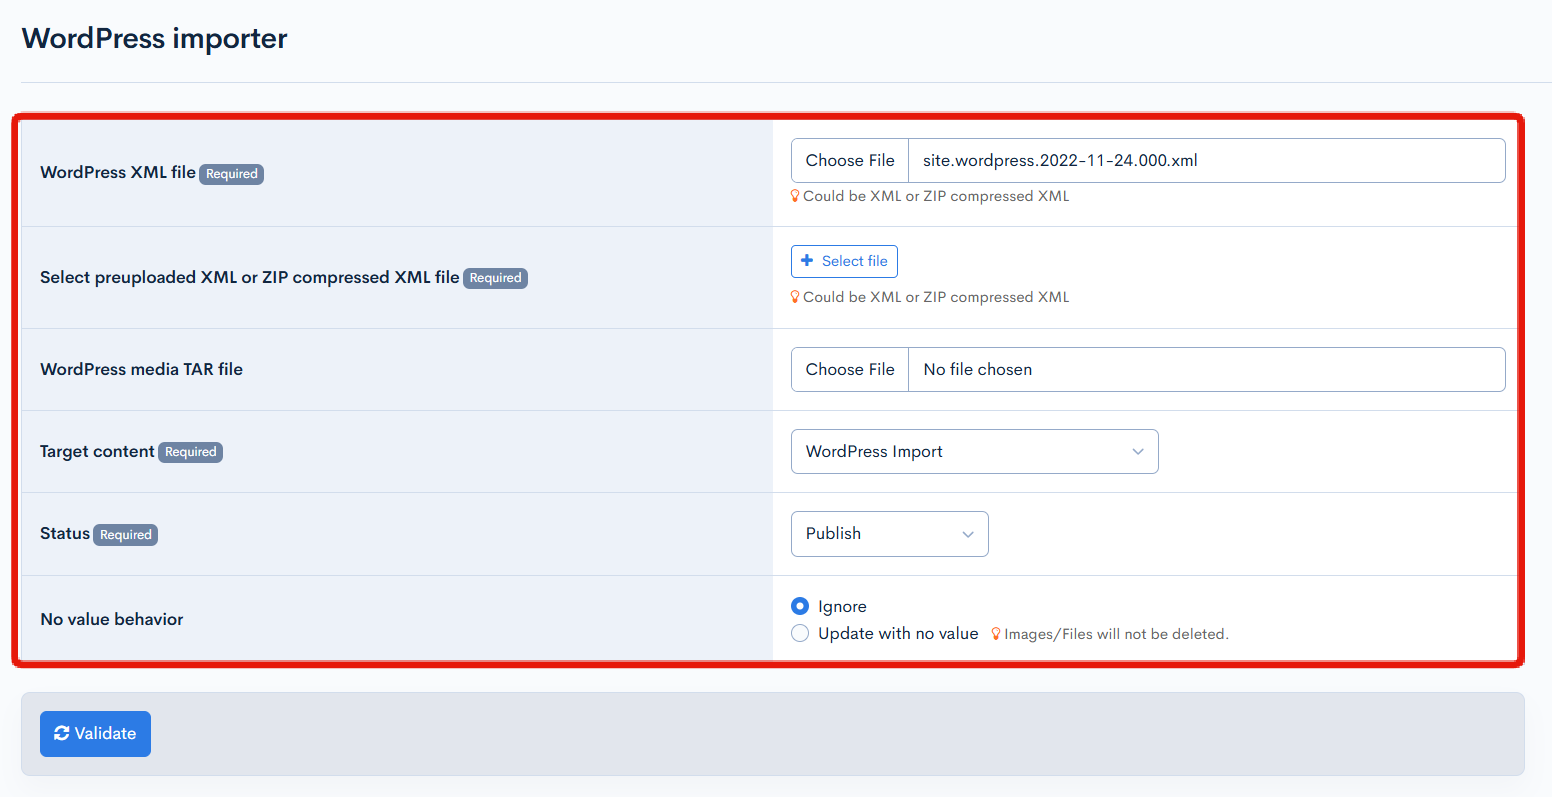Select the Ignore radio button
Image resolution: width=1552 pixels, height=797 pixels.
(800, 606)
